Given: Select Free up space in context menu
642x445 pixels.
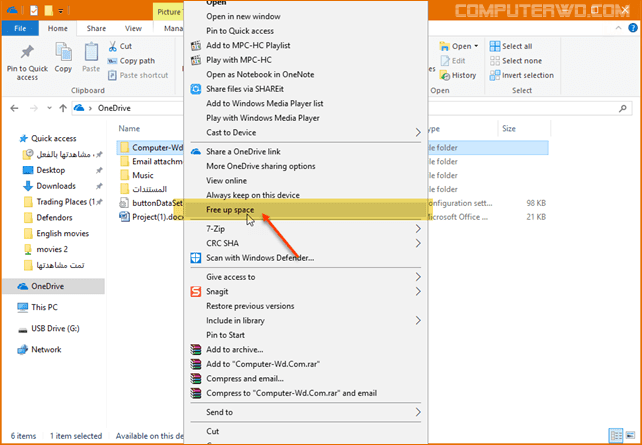Looking at the screenshot, I should (305, 210).
